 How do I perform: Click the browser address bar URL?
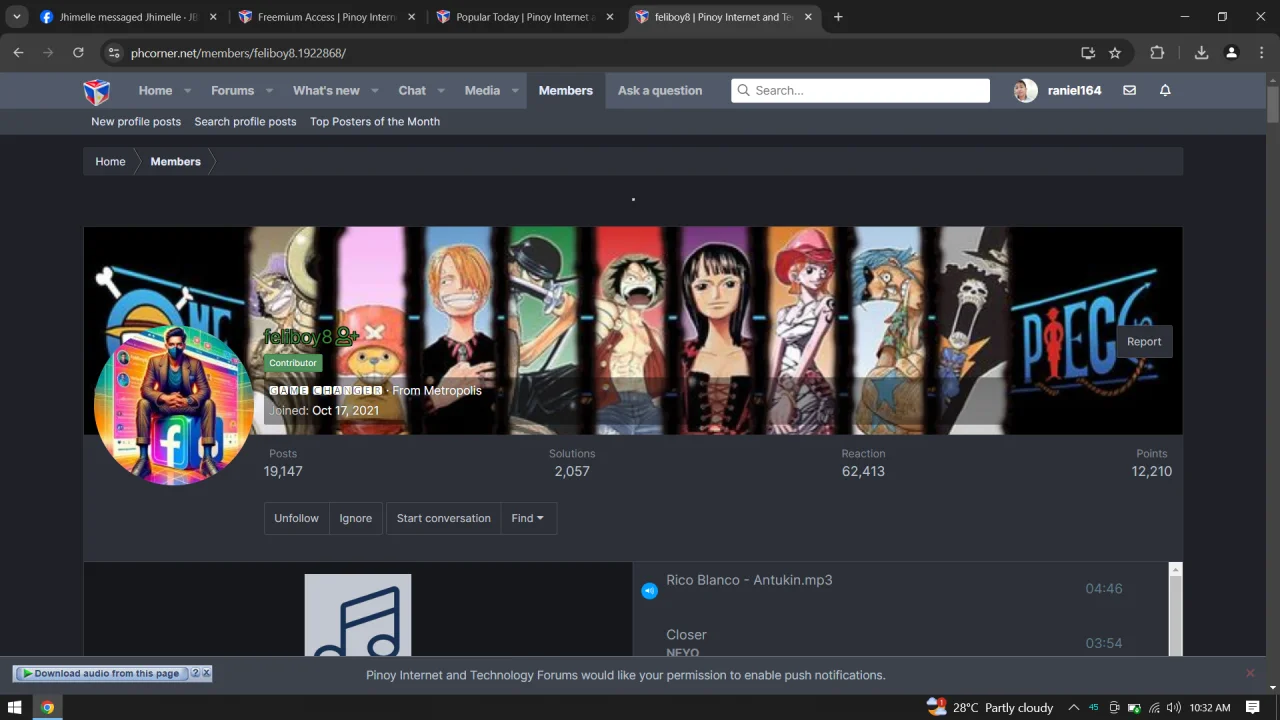coord(238,53)
